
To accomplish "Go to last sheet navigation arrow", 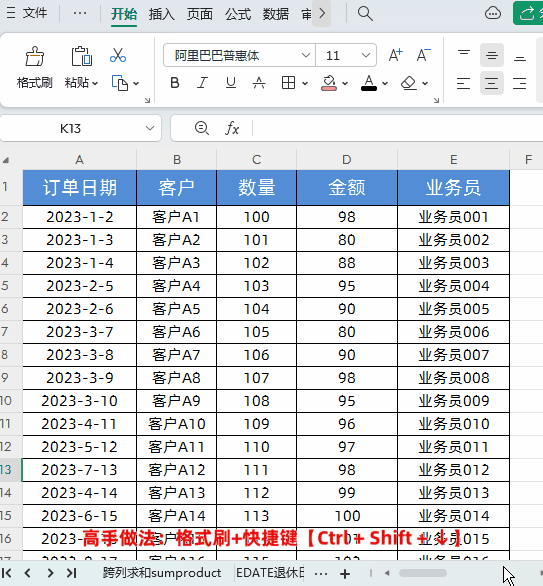I will tap(71, 573).
